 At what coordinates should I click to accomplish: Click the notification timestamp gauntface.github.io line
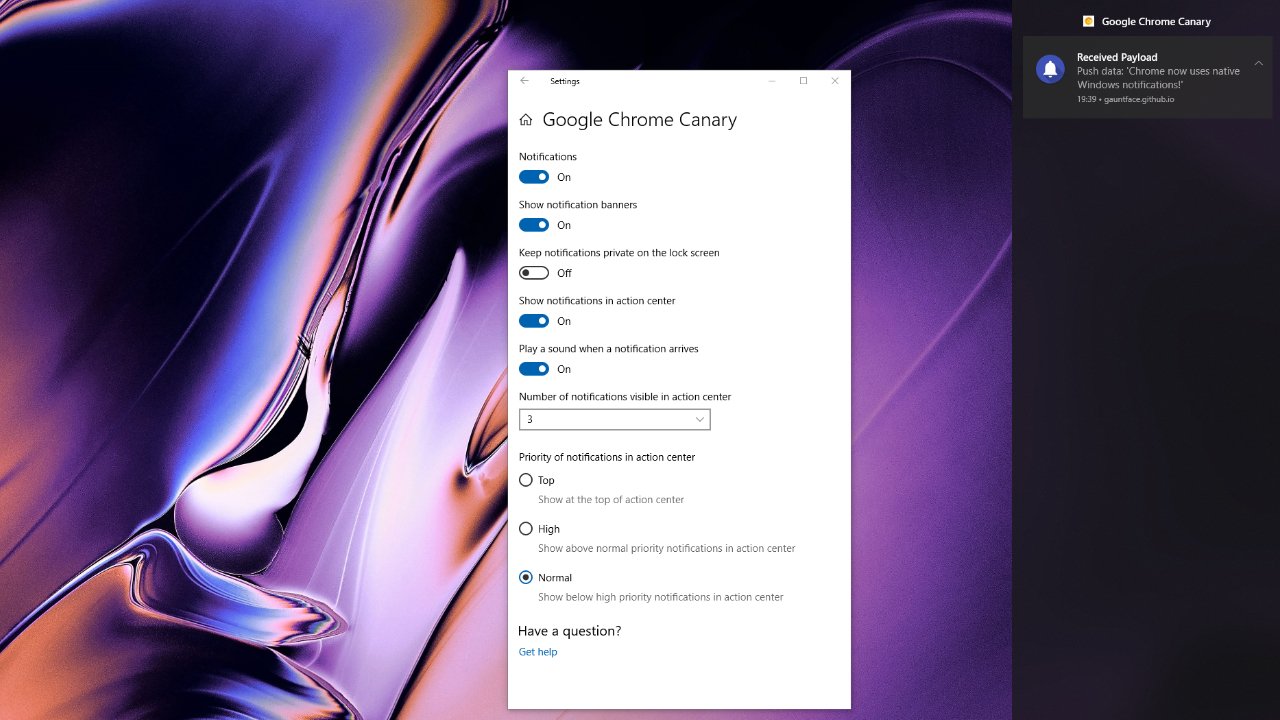pyautogui.click(x=1125, y=100)
